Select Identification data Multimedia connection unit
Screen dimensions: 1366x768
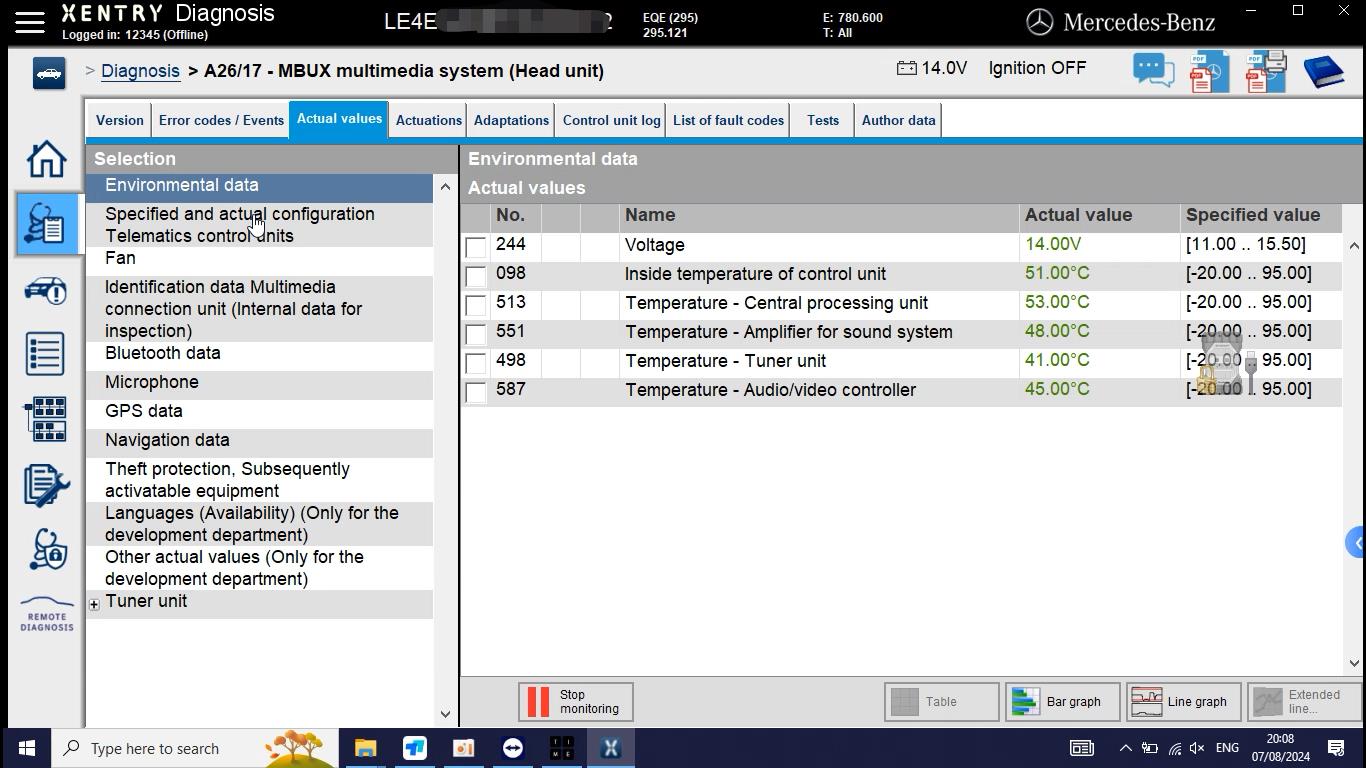coord(260,309)
